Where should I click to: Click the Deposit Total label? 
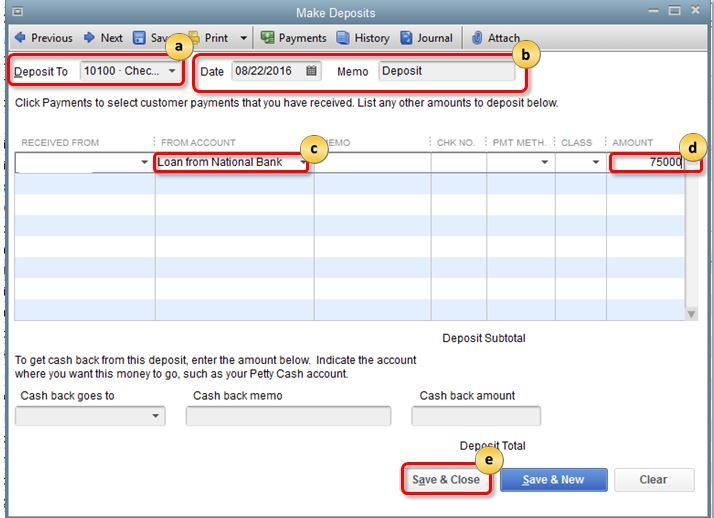point(492,446)
